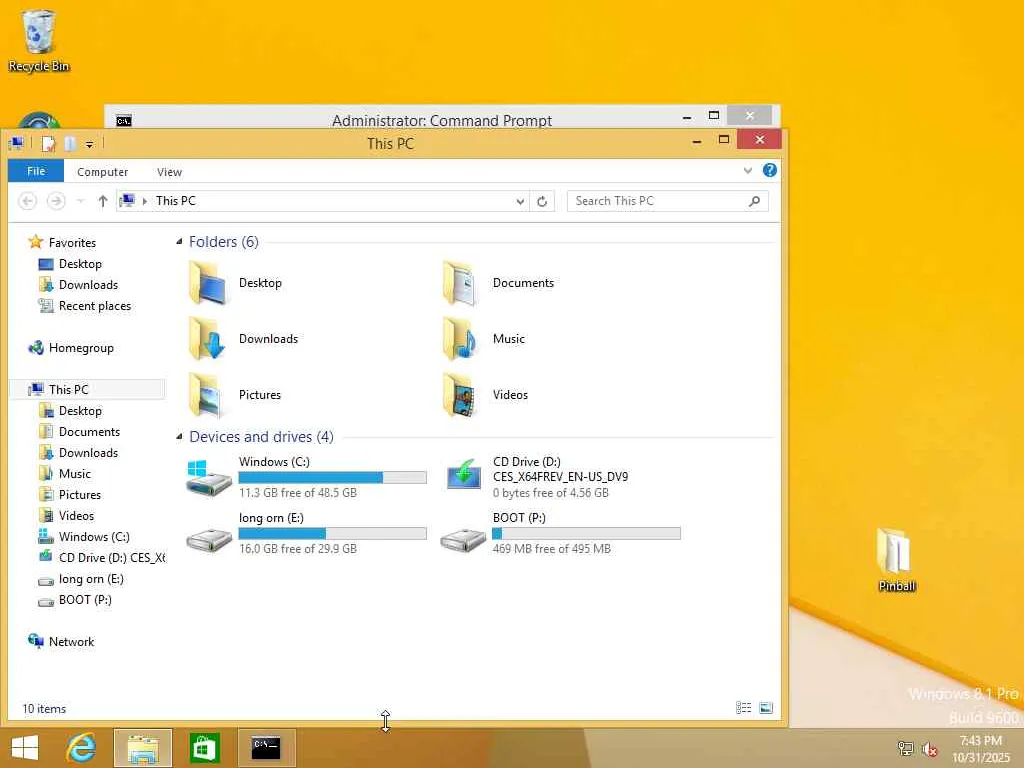
Task: Open the Computer ribbon tab
Action: [x=103, y=172]
